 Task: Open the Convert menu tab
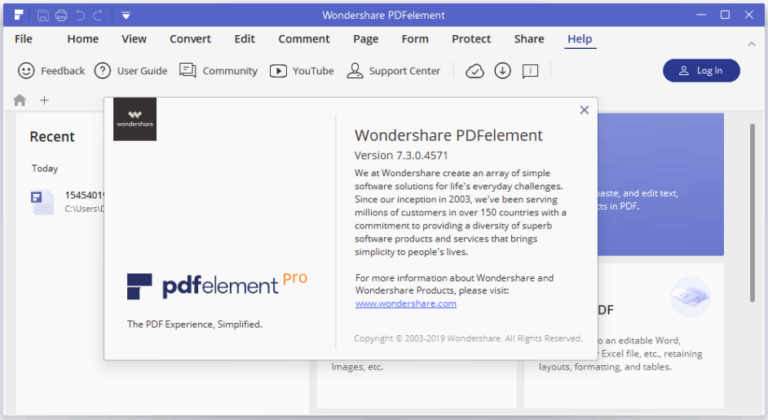coord(190,39)
